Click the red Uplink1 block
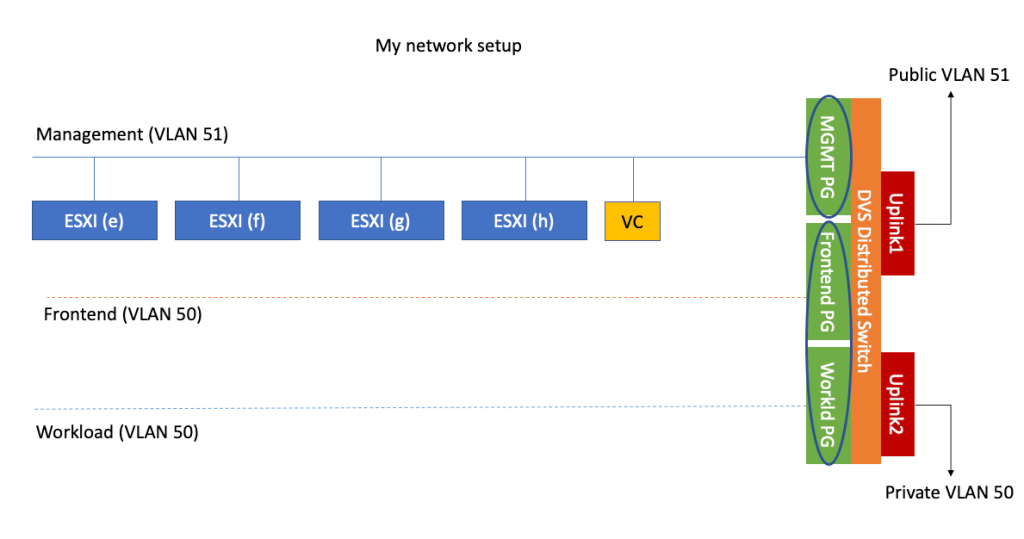Image resolution: width=1024 pixels, height=539 pixels. [898, 222]
